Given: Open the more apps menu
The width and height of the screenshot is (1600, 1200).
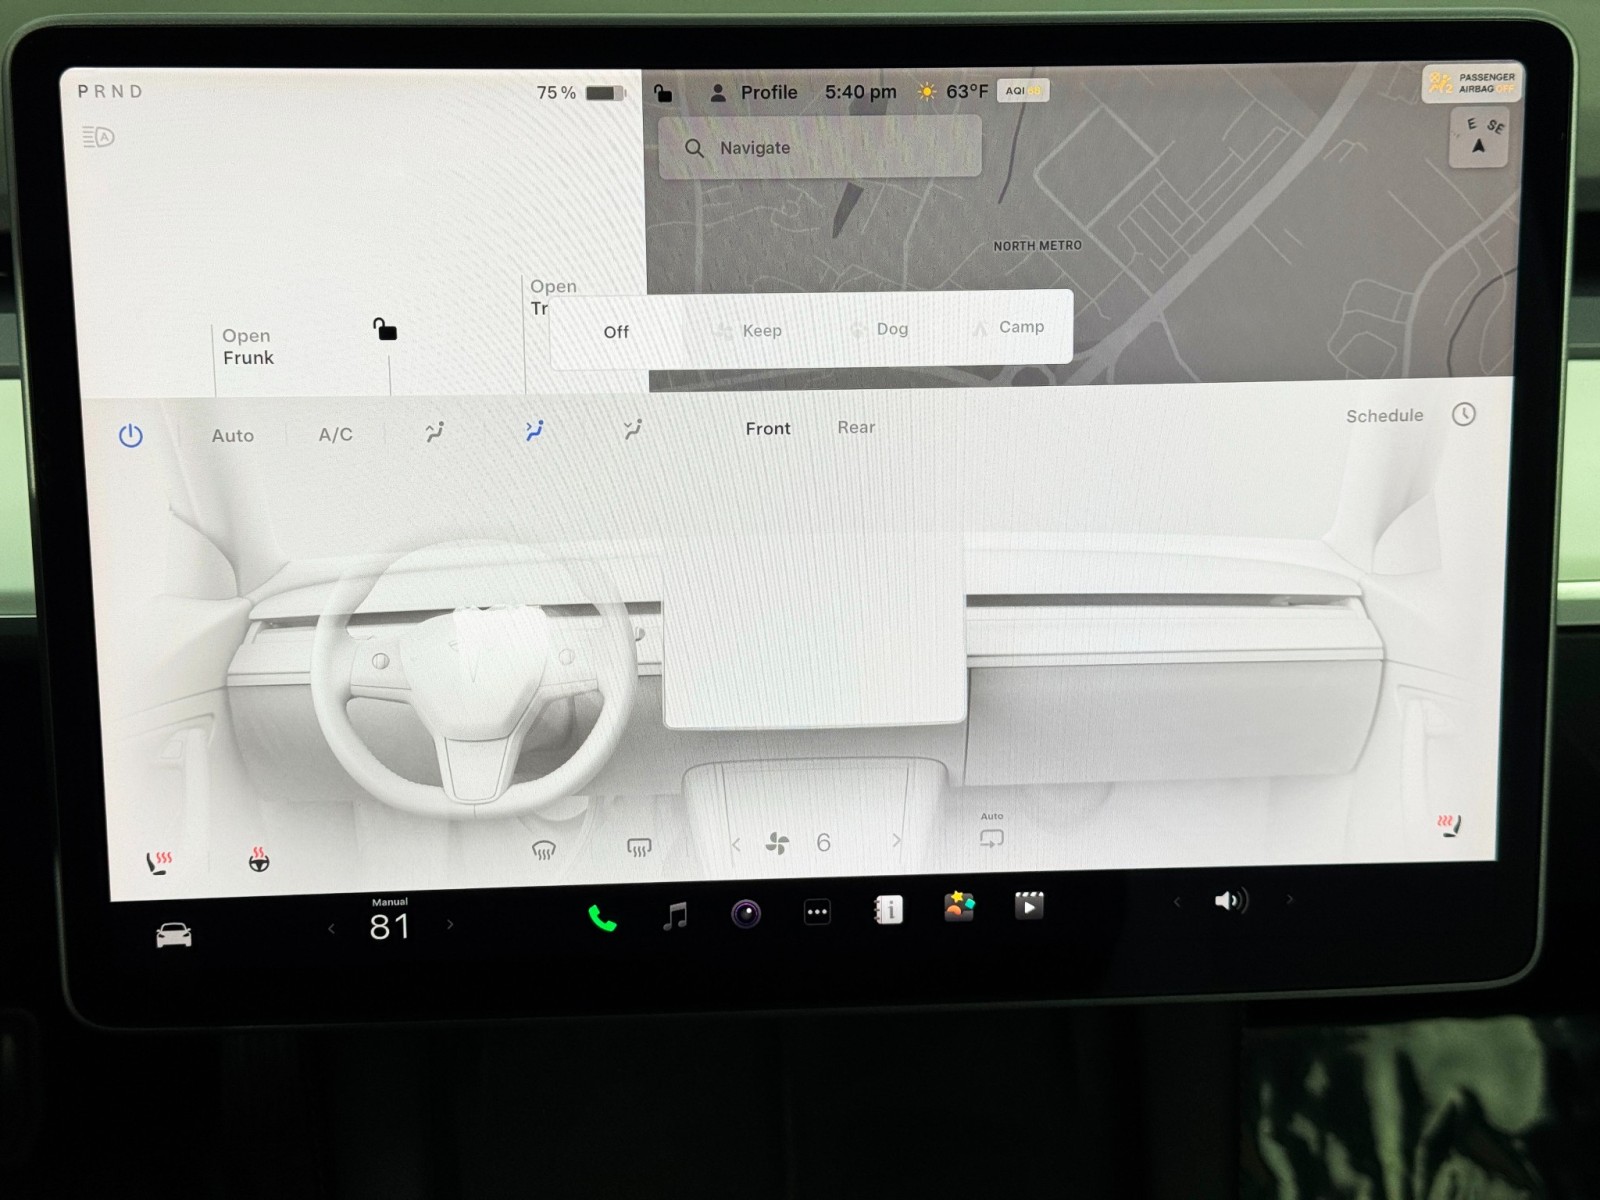Looking at the screenshot, I should (817, 912).
